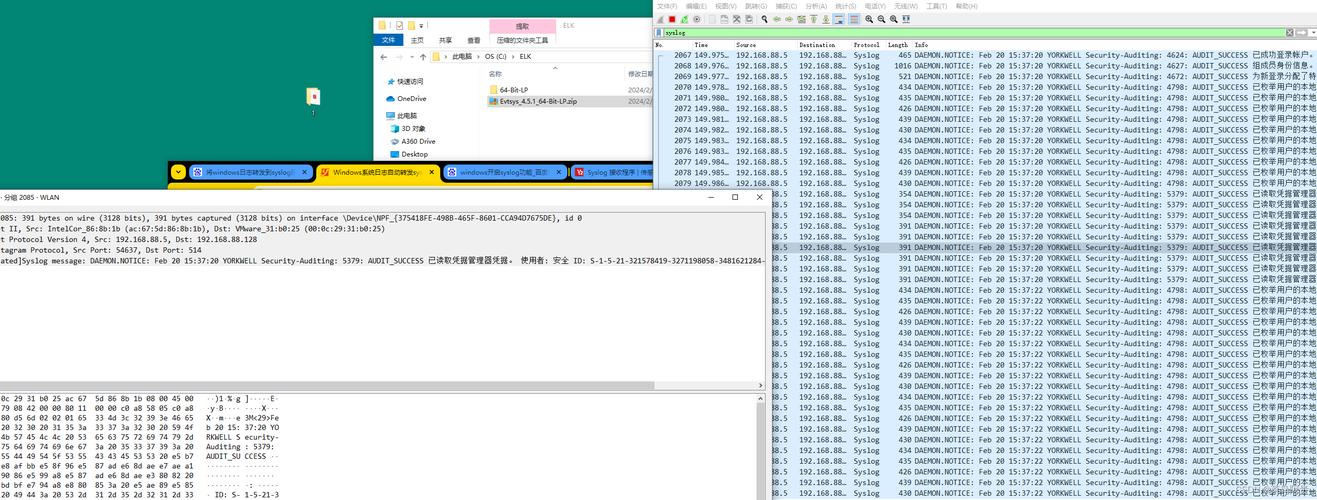Go to previous packet arrow in Wireshark
The image size is (1317, 500).
[x=776, y=19]
